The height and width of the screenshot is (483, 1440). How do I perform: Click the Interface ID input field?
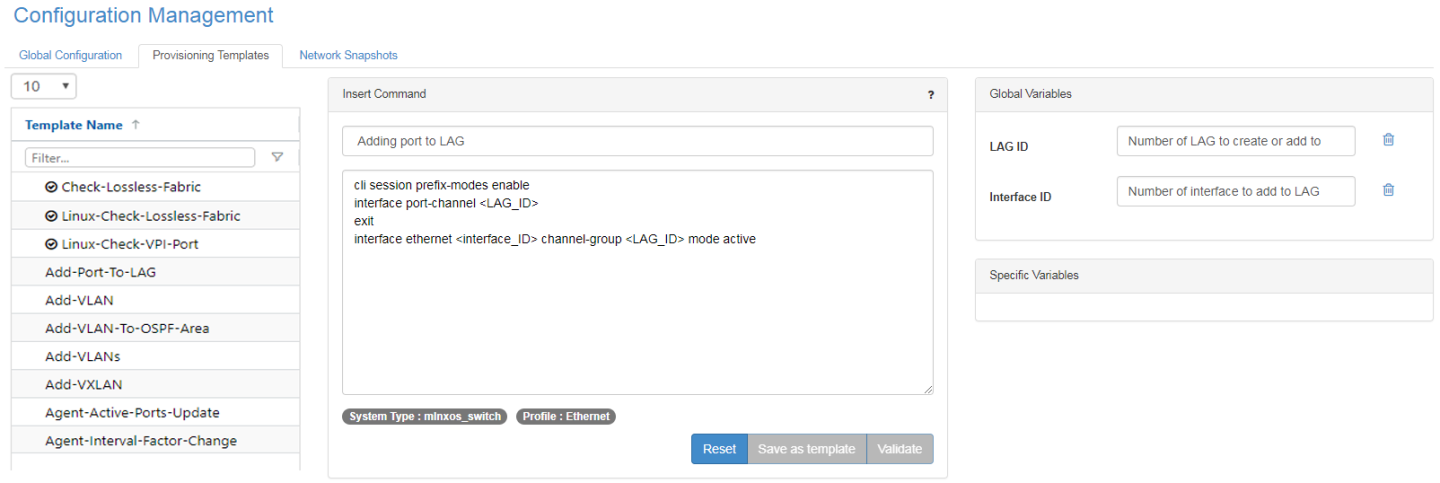(x=1235, y=191)
